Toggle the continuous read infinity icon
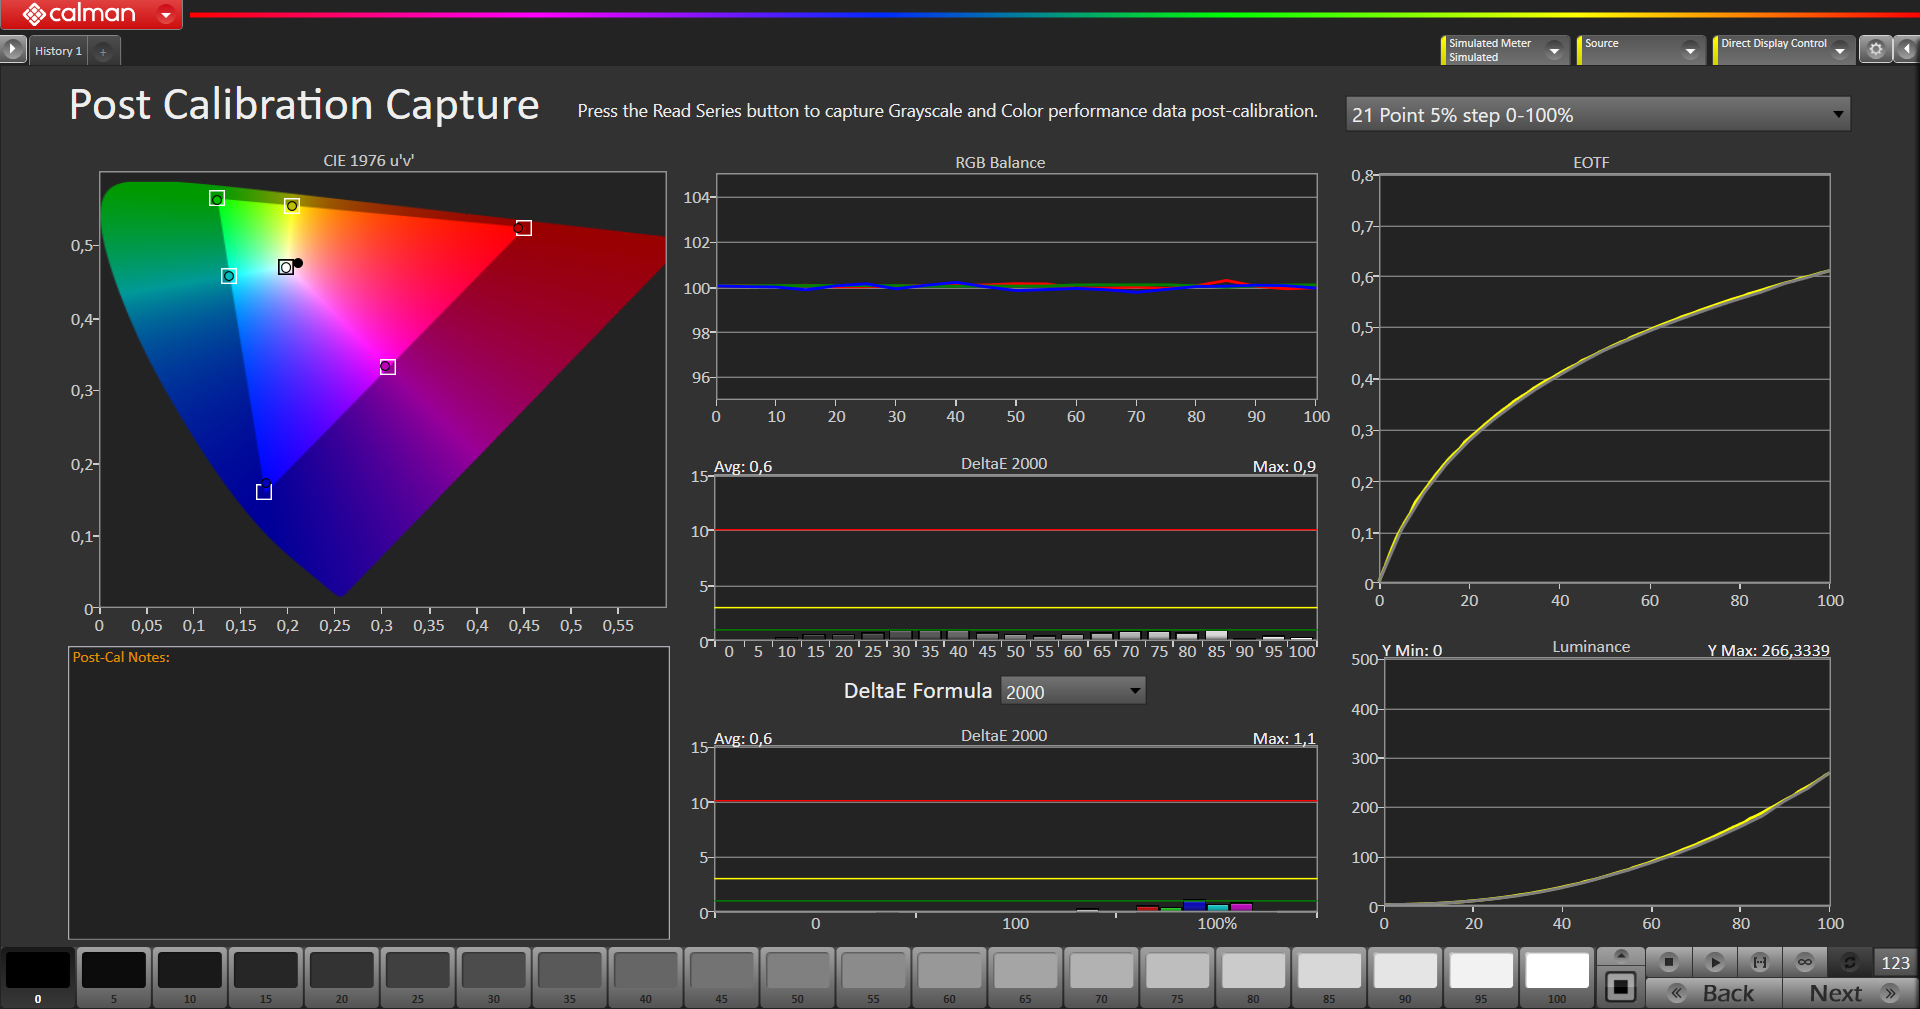This screenshot has width=1920, height=1009. 1804,962
